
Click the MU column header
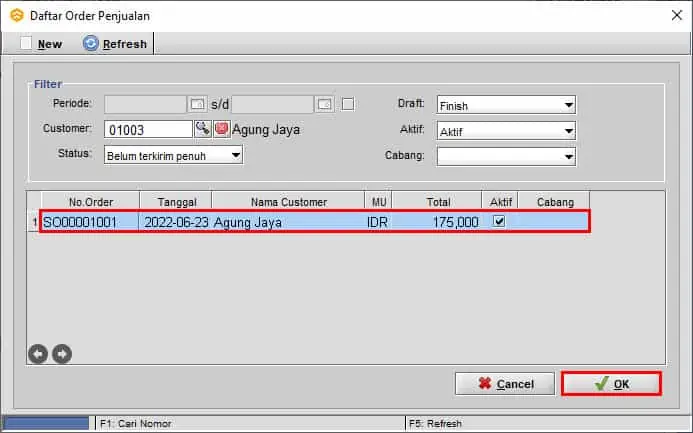(379, 202)
